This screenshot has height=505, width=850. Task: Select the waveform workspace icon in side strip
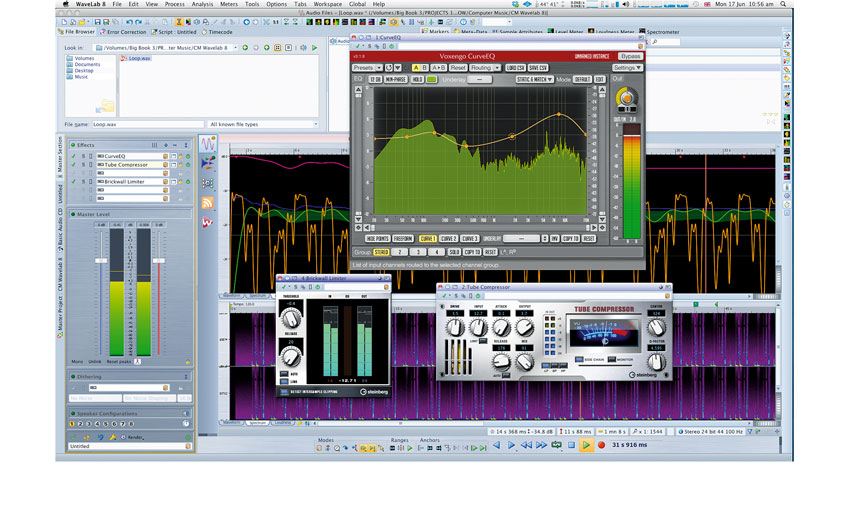[208, 144]
